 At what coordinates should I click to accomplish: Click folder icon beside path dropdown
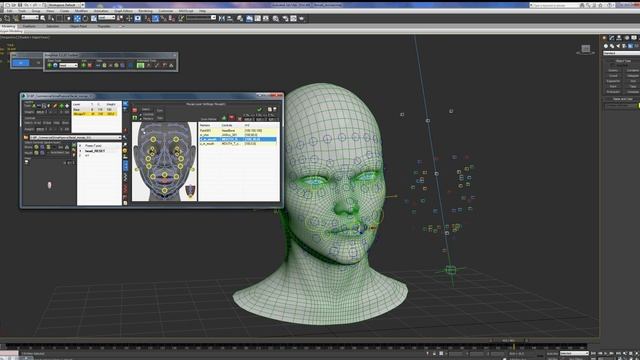pos(26,138)
